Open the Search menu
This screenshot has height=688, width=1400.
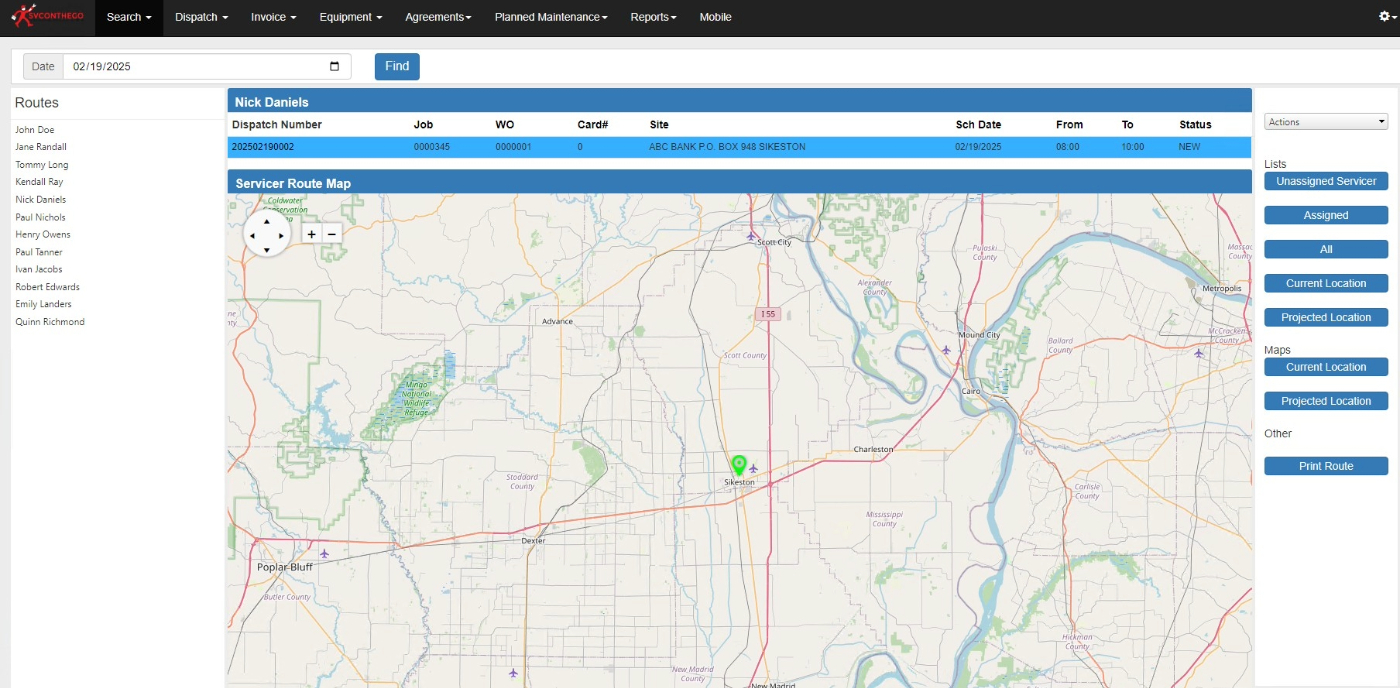[129, 17]
